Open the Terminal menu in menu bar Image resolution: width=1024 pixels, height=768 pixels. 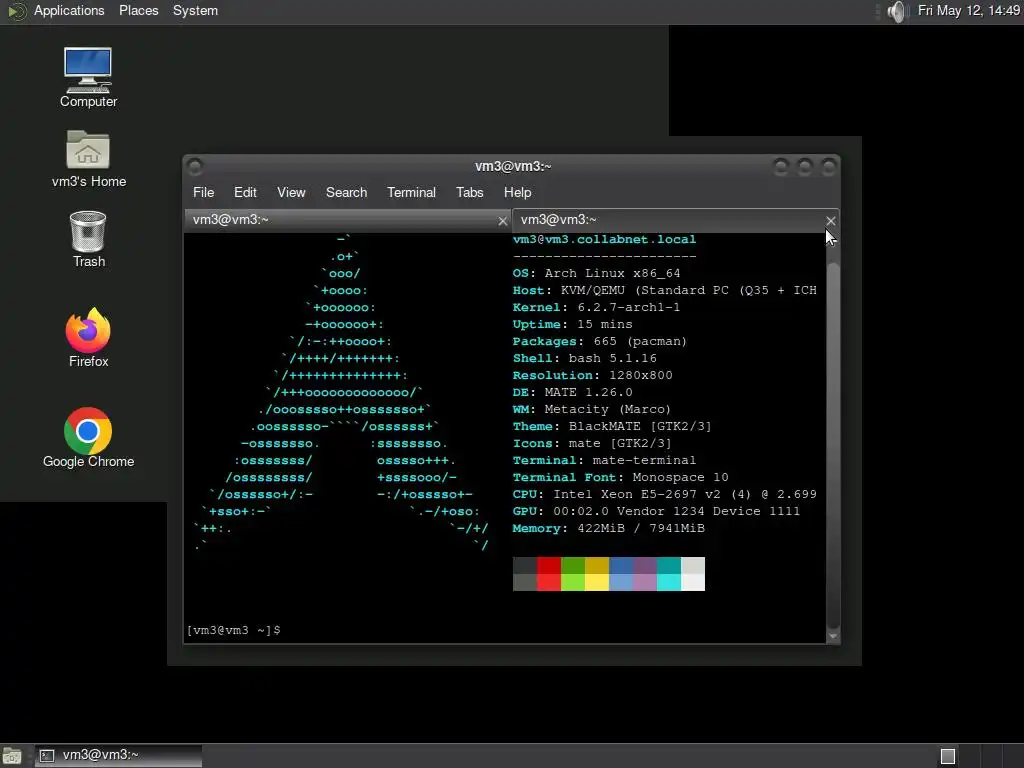tap(411, 193)
